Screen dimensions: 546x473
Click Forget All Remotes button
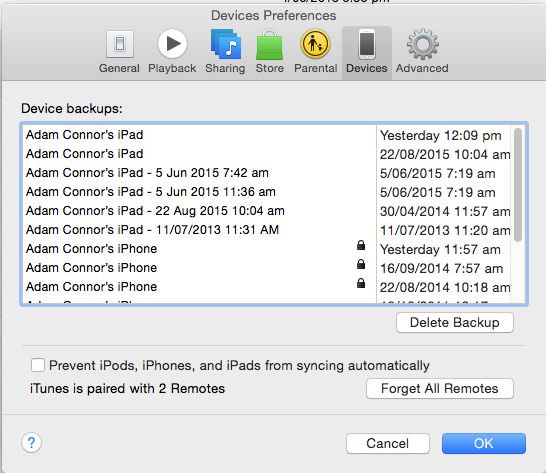pyautogui.click(x=440, y=388)
